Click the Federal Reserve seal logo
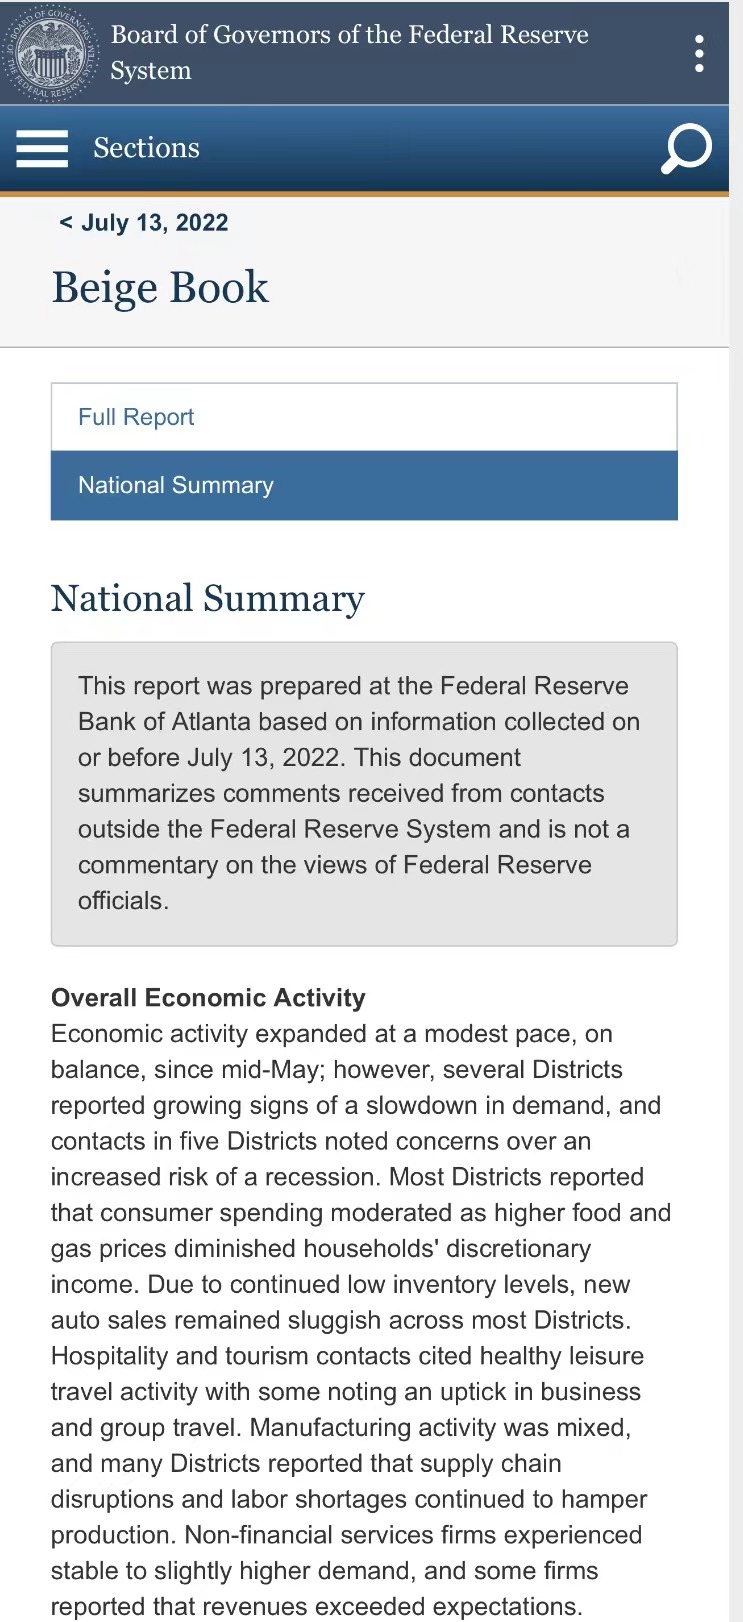743x1622 pixels. point(51,52)
